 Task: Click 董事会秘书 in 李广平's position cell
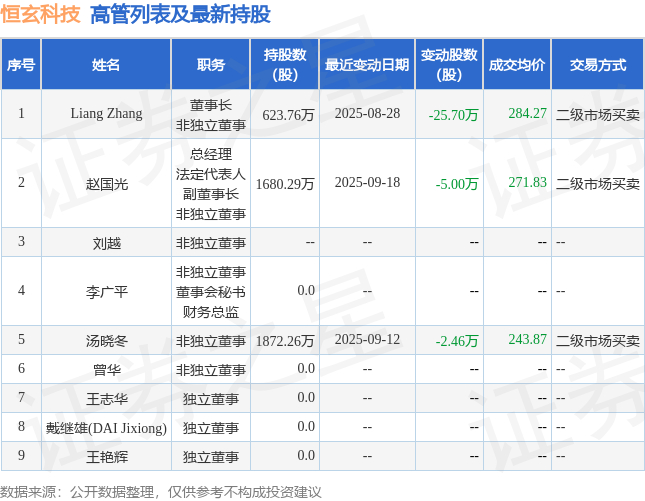pos(211,292)
